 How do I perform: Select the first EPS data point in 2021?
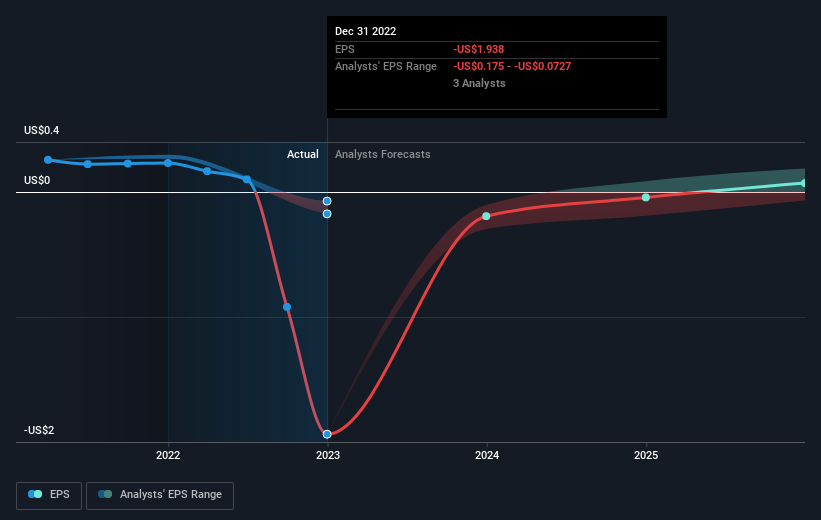pyautogui.click(x=48, y=160)
